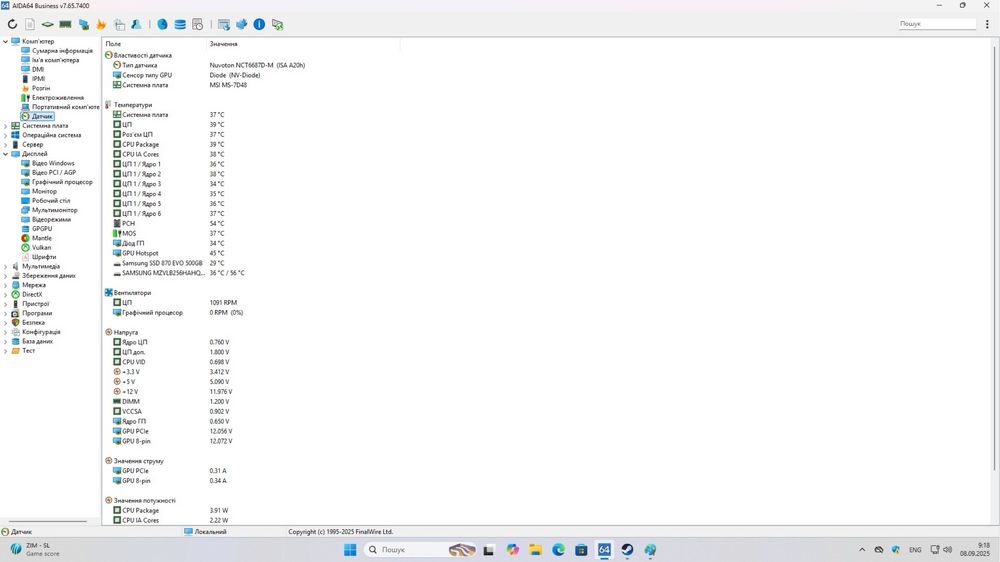Open Microsoft Store from the taskbar
The image size is (1000, 562).
point(581,549)
